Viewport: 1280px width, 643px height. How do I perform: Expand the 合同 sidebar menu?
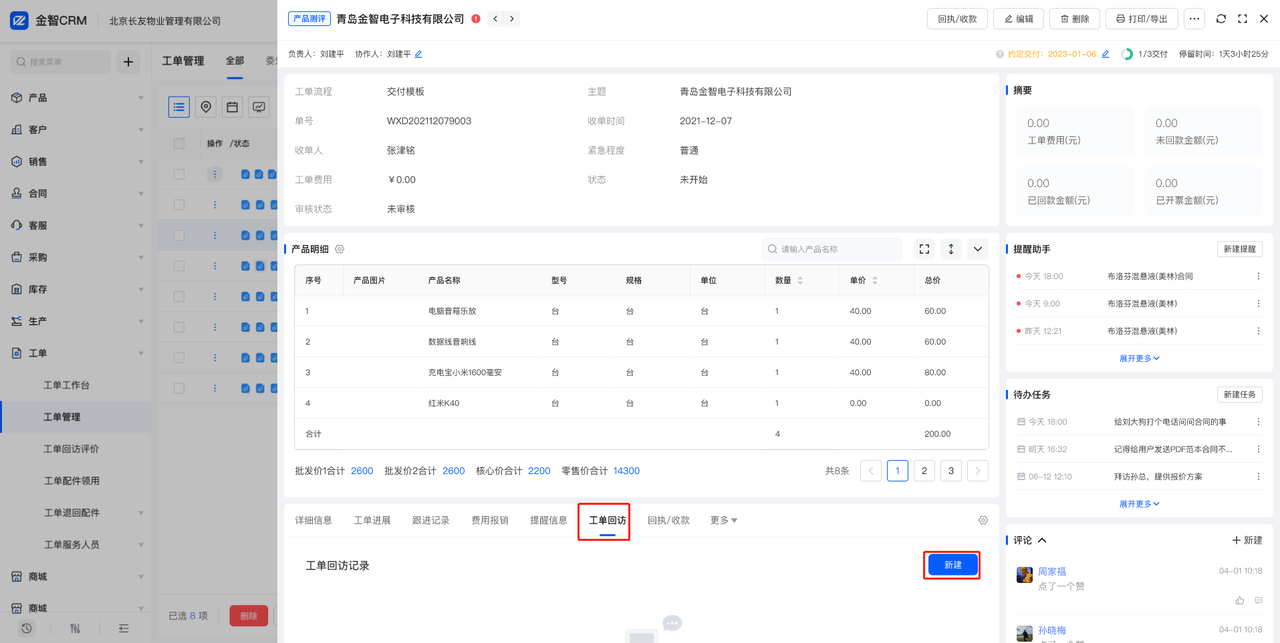pyautogui.click(x=75, y=194)
